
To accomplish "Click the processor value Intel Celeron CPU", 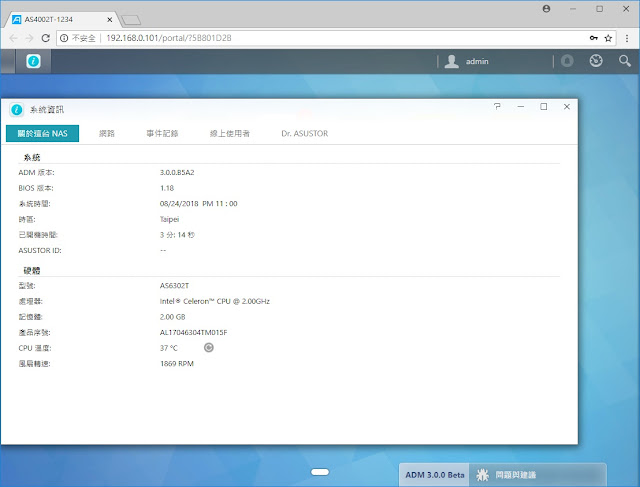I will tap(215, 301).
